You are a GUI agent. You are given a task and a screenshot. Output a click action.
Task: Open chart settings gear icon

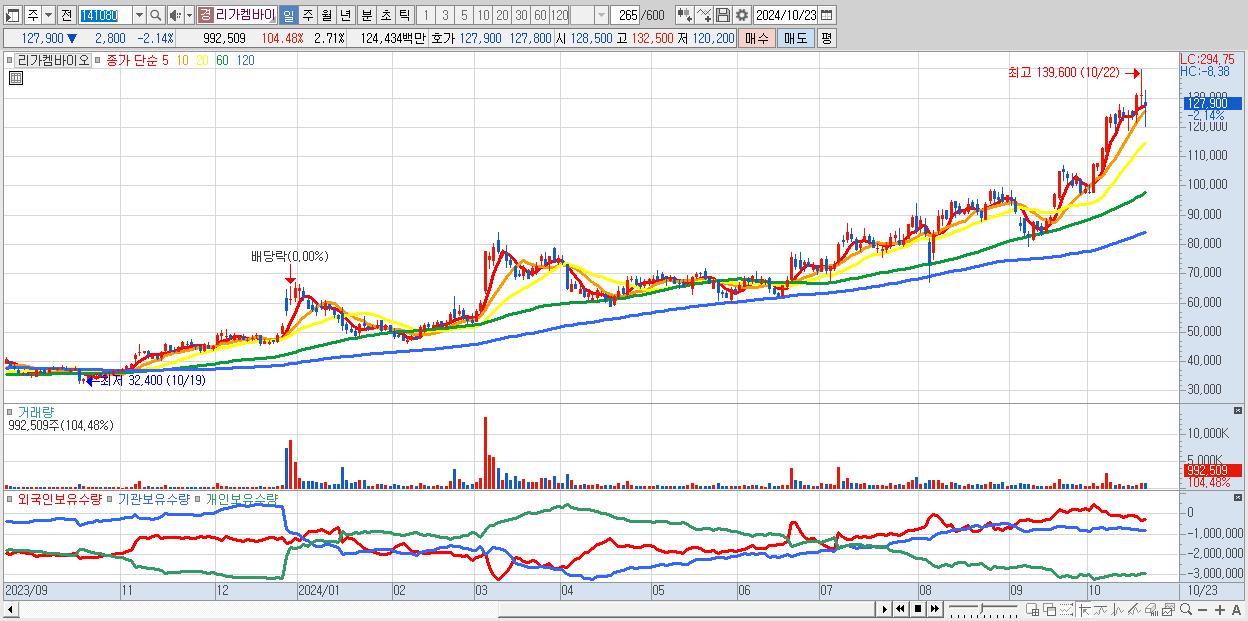tap(742, 15)
